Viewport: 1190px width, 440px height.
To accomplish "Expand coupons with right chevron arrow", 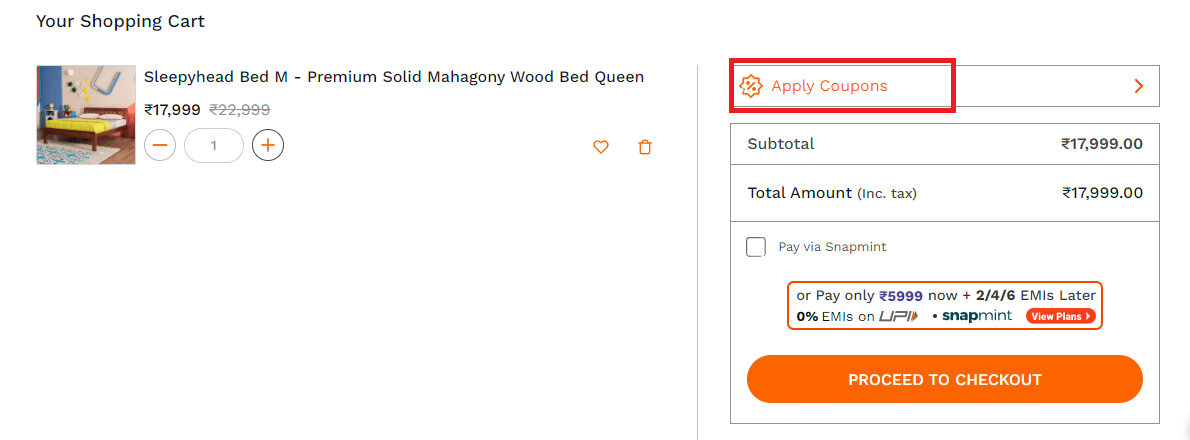I will (x=1138, y=86).
